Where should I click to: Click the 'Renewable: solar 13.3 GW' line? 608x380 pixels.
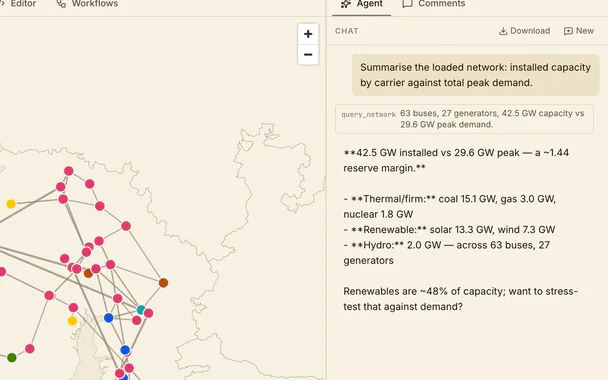pos(449,230)
